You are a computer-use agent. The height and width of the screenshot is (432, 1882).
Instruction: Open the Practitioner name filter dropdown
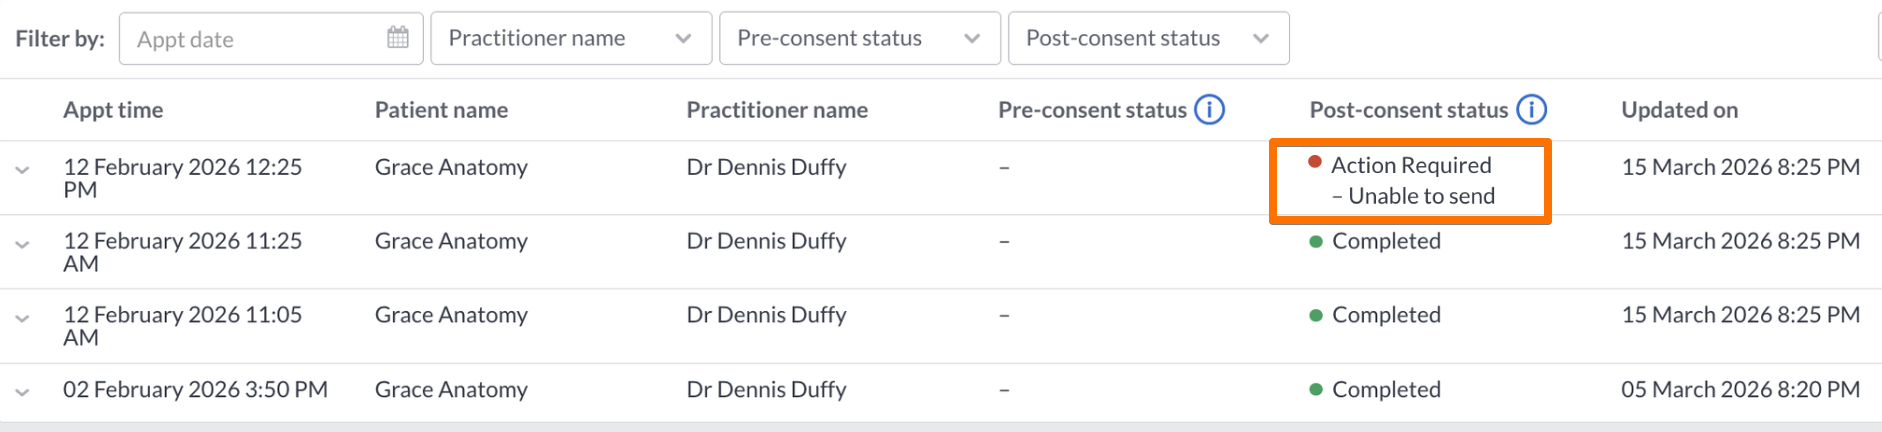coord(571,38)
